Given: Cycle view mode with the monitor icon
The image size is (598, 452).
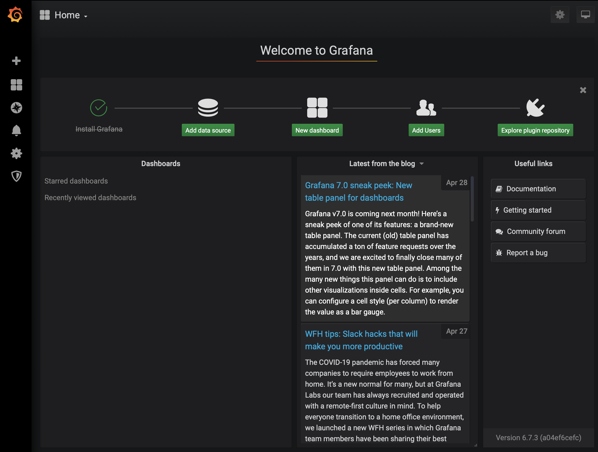Looking at the screenshot, I should click(585, 15).
